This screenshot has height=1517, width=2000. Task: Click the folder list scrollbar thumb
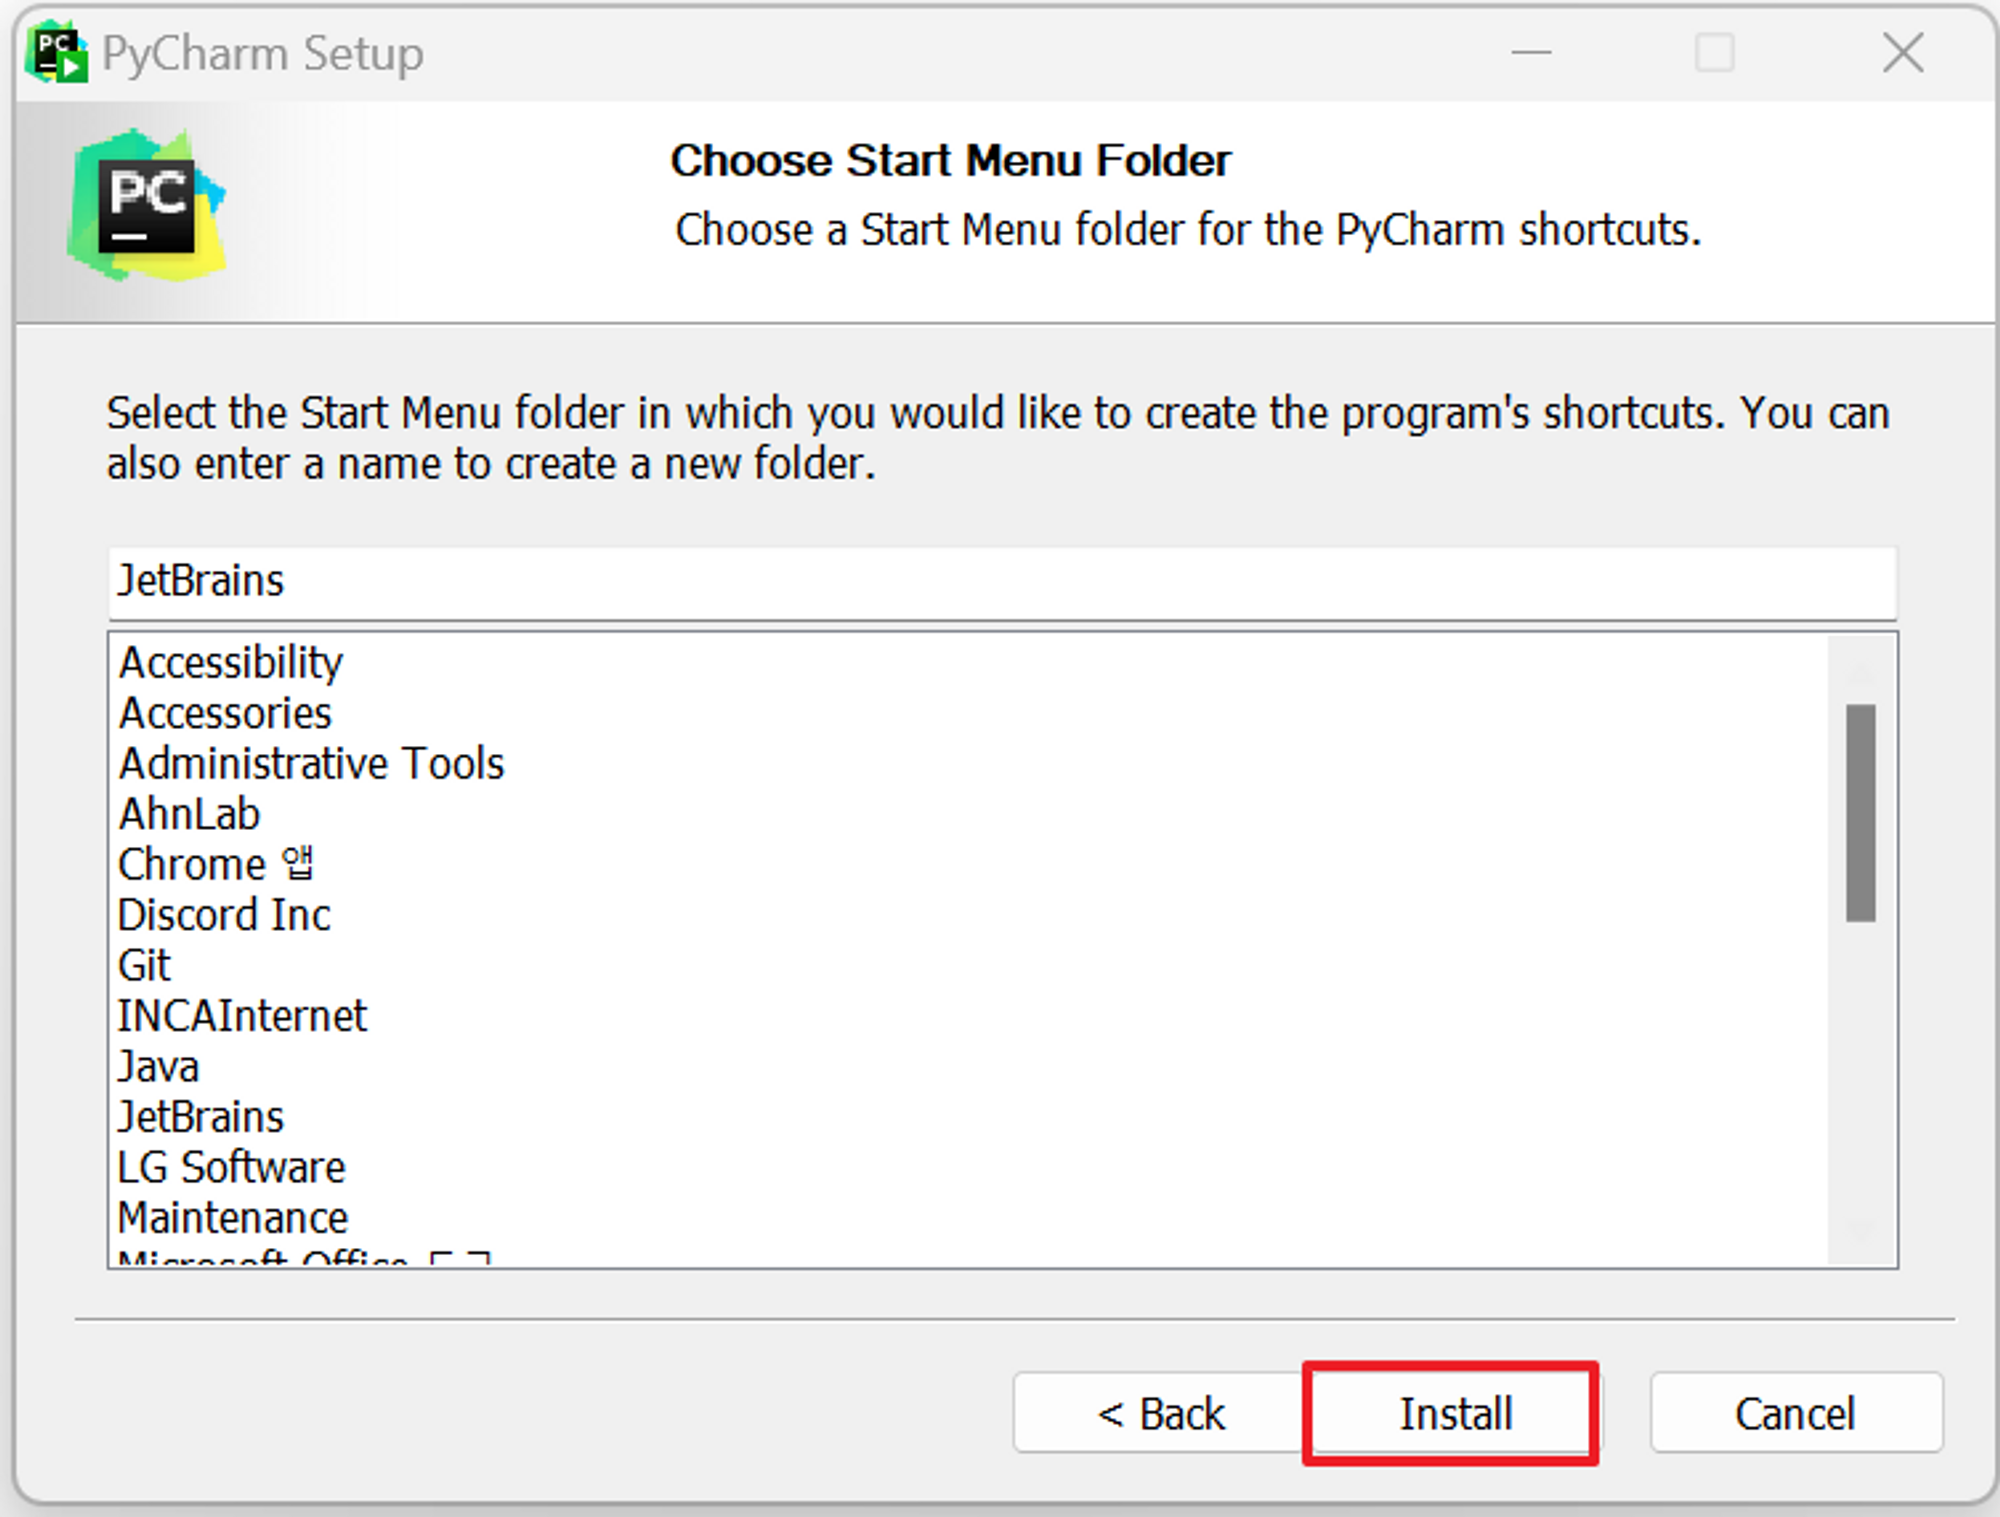pyautogui.click(x=1860, y=813)
